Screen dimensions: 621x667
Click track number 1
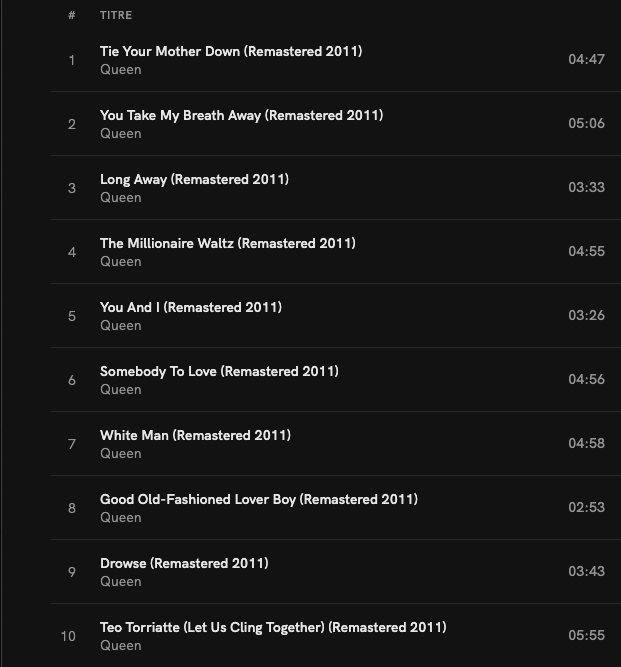pos(72,60)
